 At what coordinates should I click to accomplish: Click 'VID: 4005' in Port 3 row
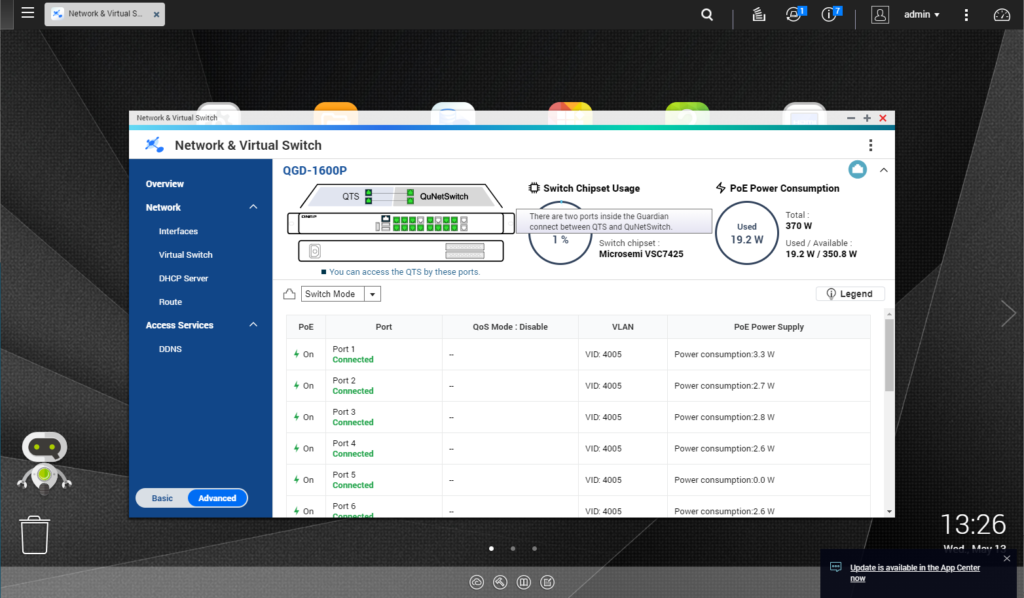tap(603, 417)
